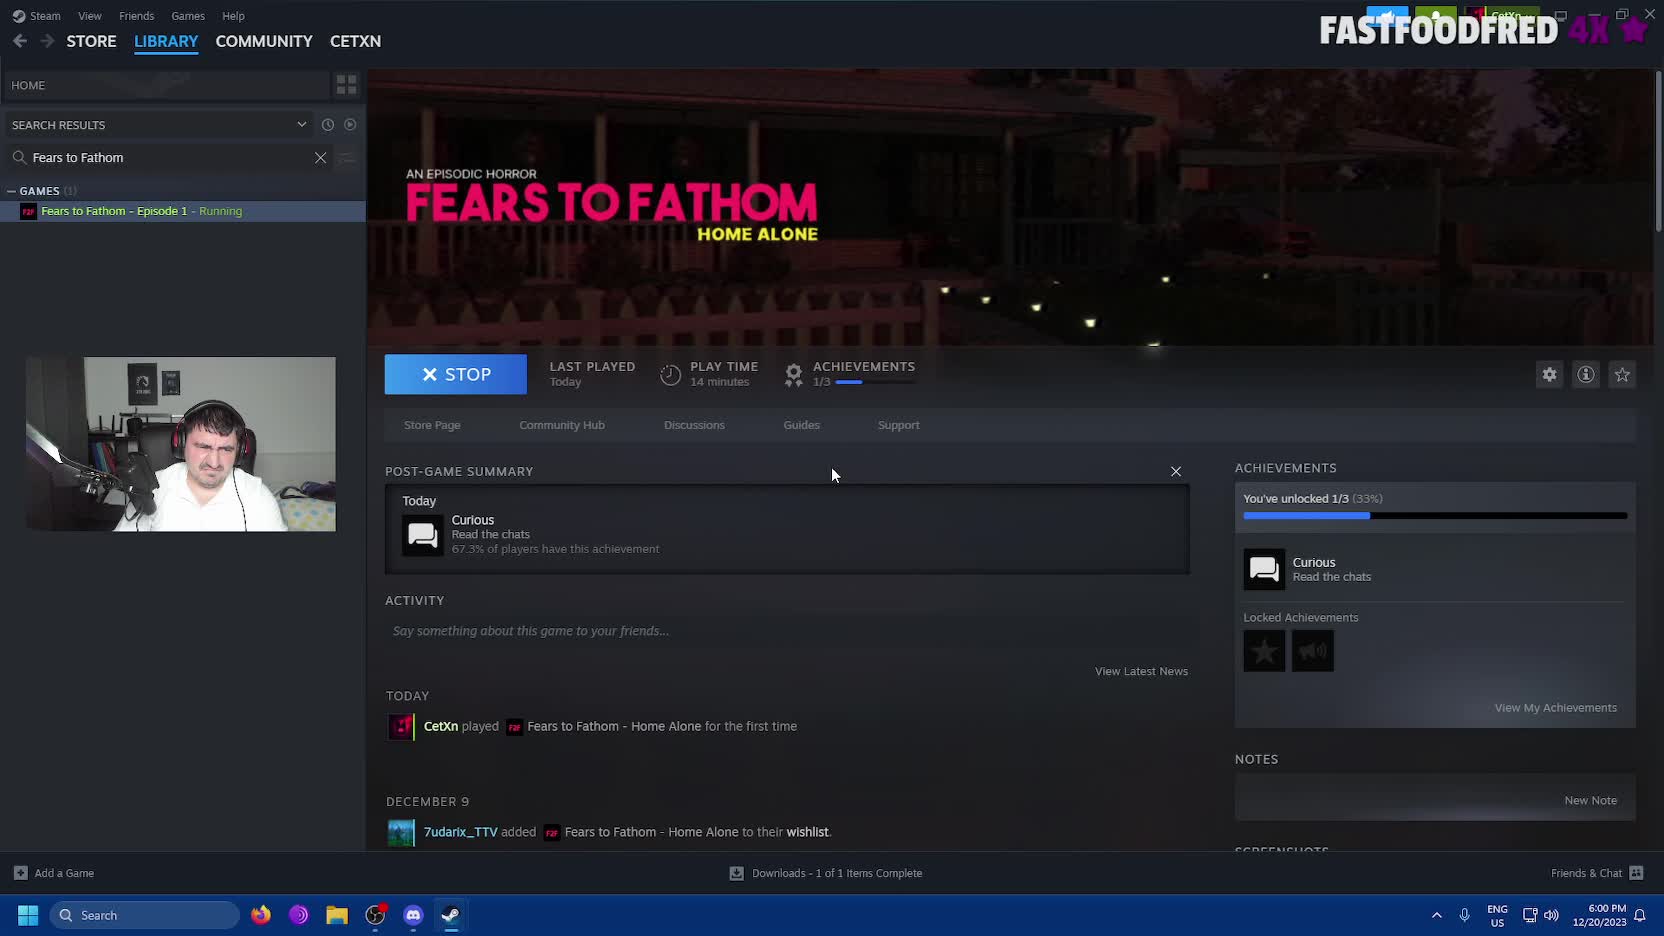Open the Support link

[898, 425]
